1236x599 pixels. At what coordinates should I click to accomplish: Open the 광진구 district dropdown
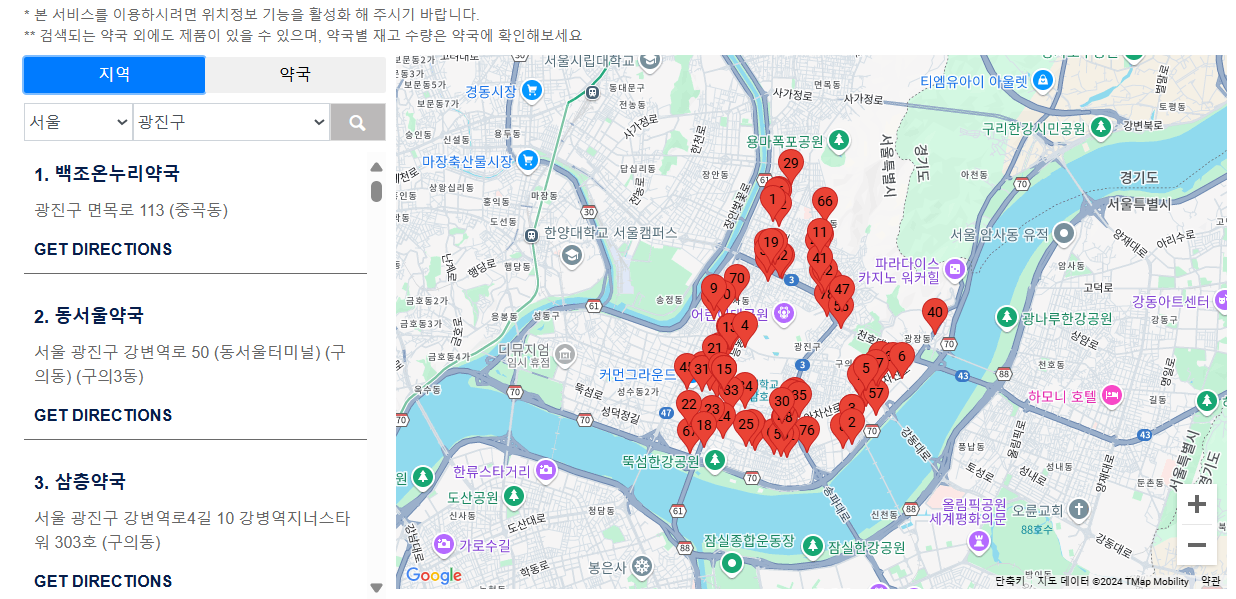pyautogui.click(x=232, y=122)
